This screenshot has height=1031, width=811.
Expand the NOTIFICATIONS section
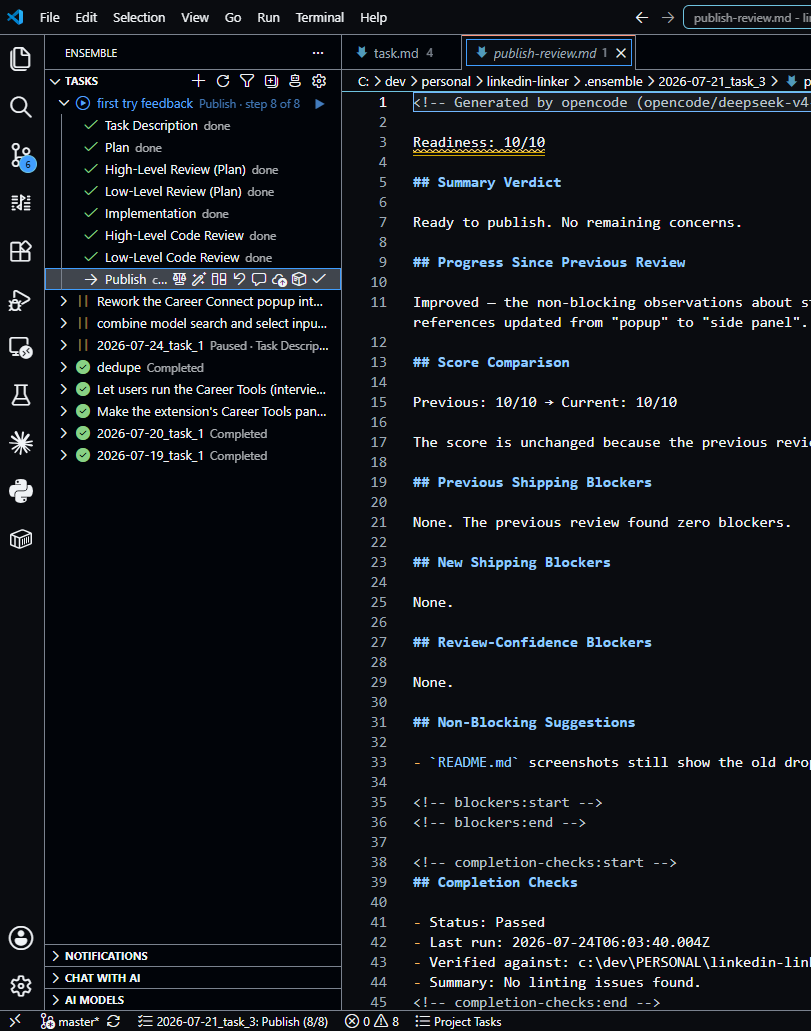point(193,956)
